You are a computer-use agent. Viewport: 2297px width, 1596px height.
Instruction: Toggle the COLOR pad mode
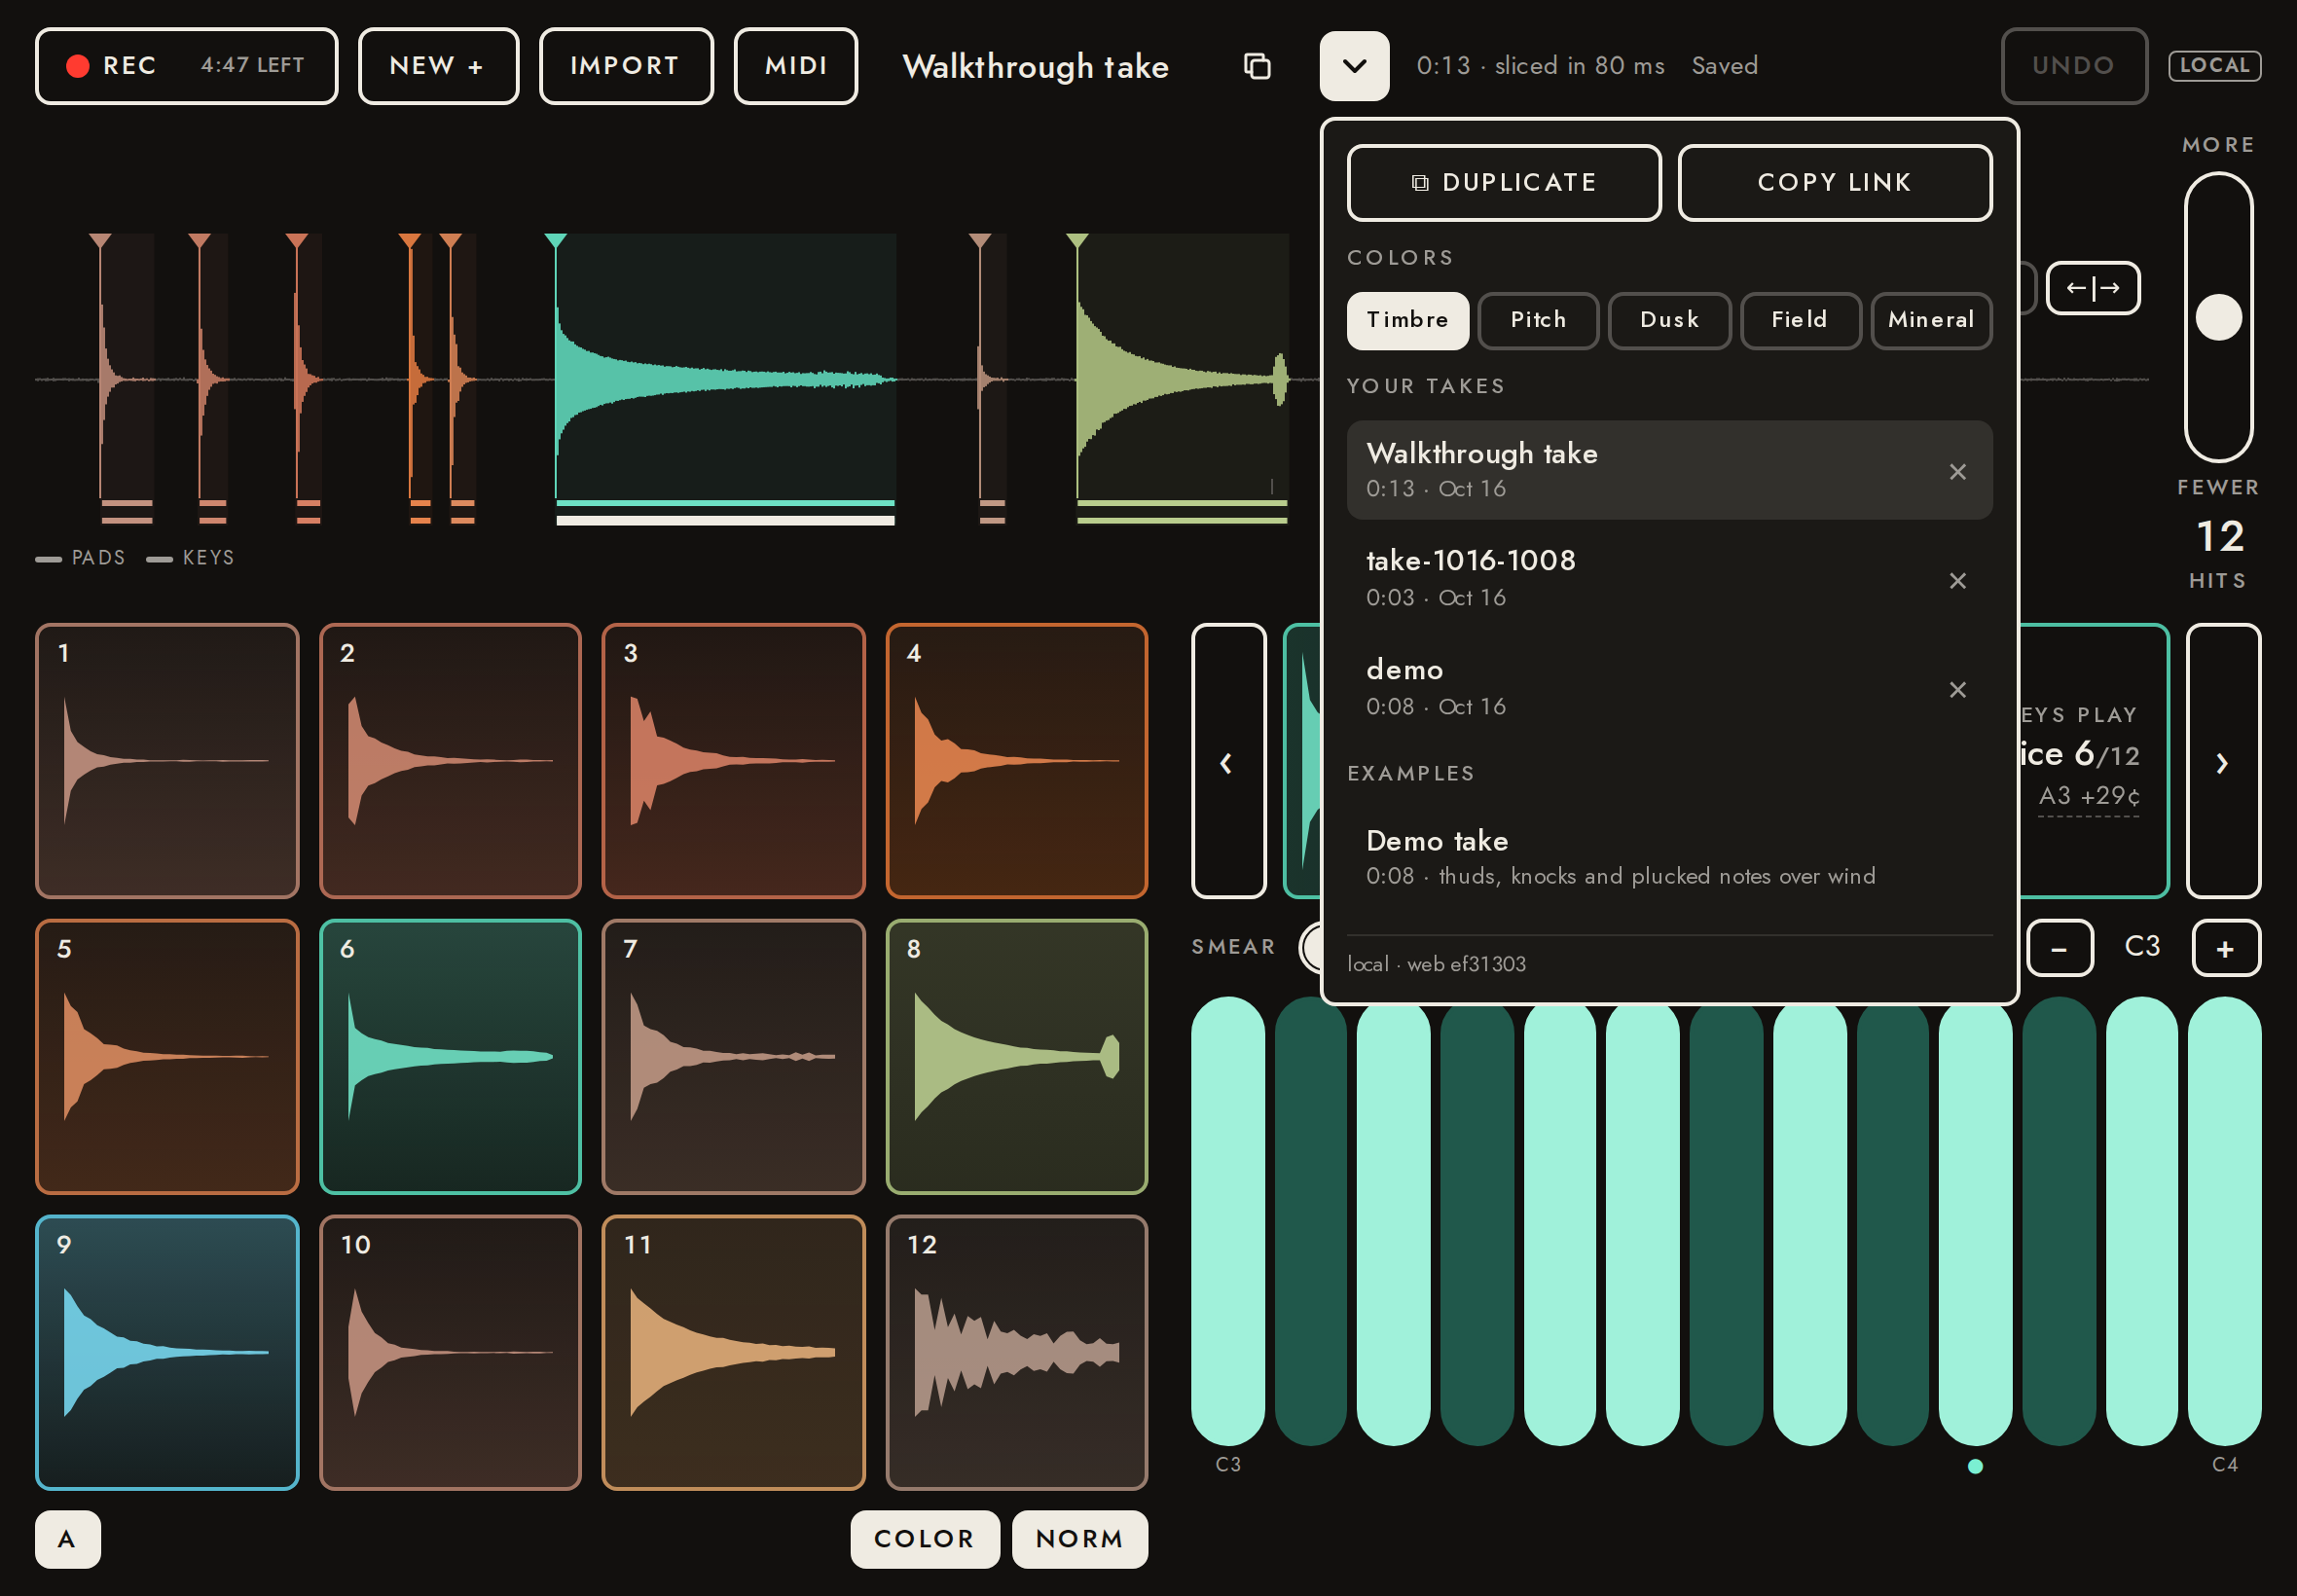coord(925,1539)
